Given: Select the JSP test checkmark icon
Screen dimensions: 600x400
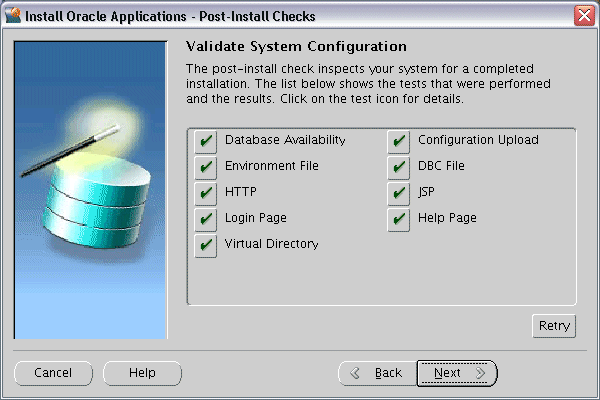Looking at the screenshot, I should click(x=398, y=193).
